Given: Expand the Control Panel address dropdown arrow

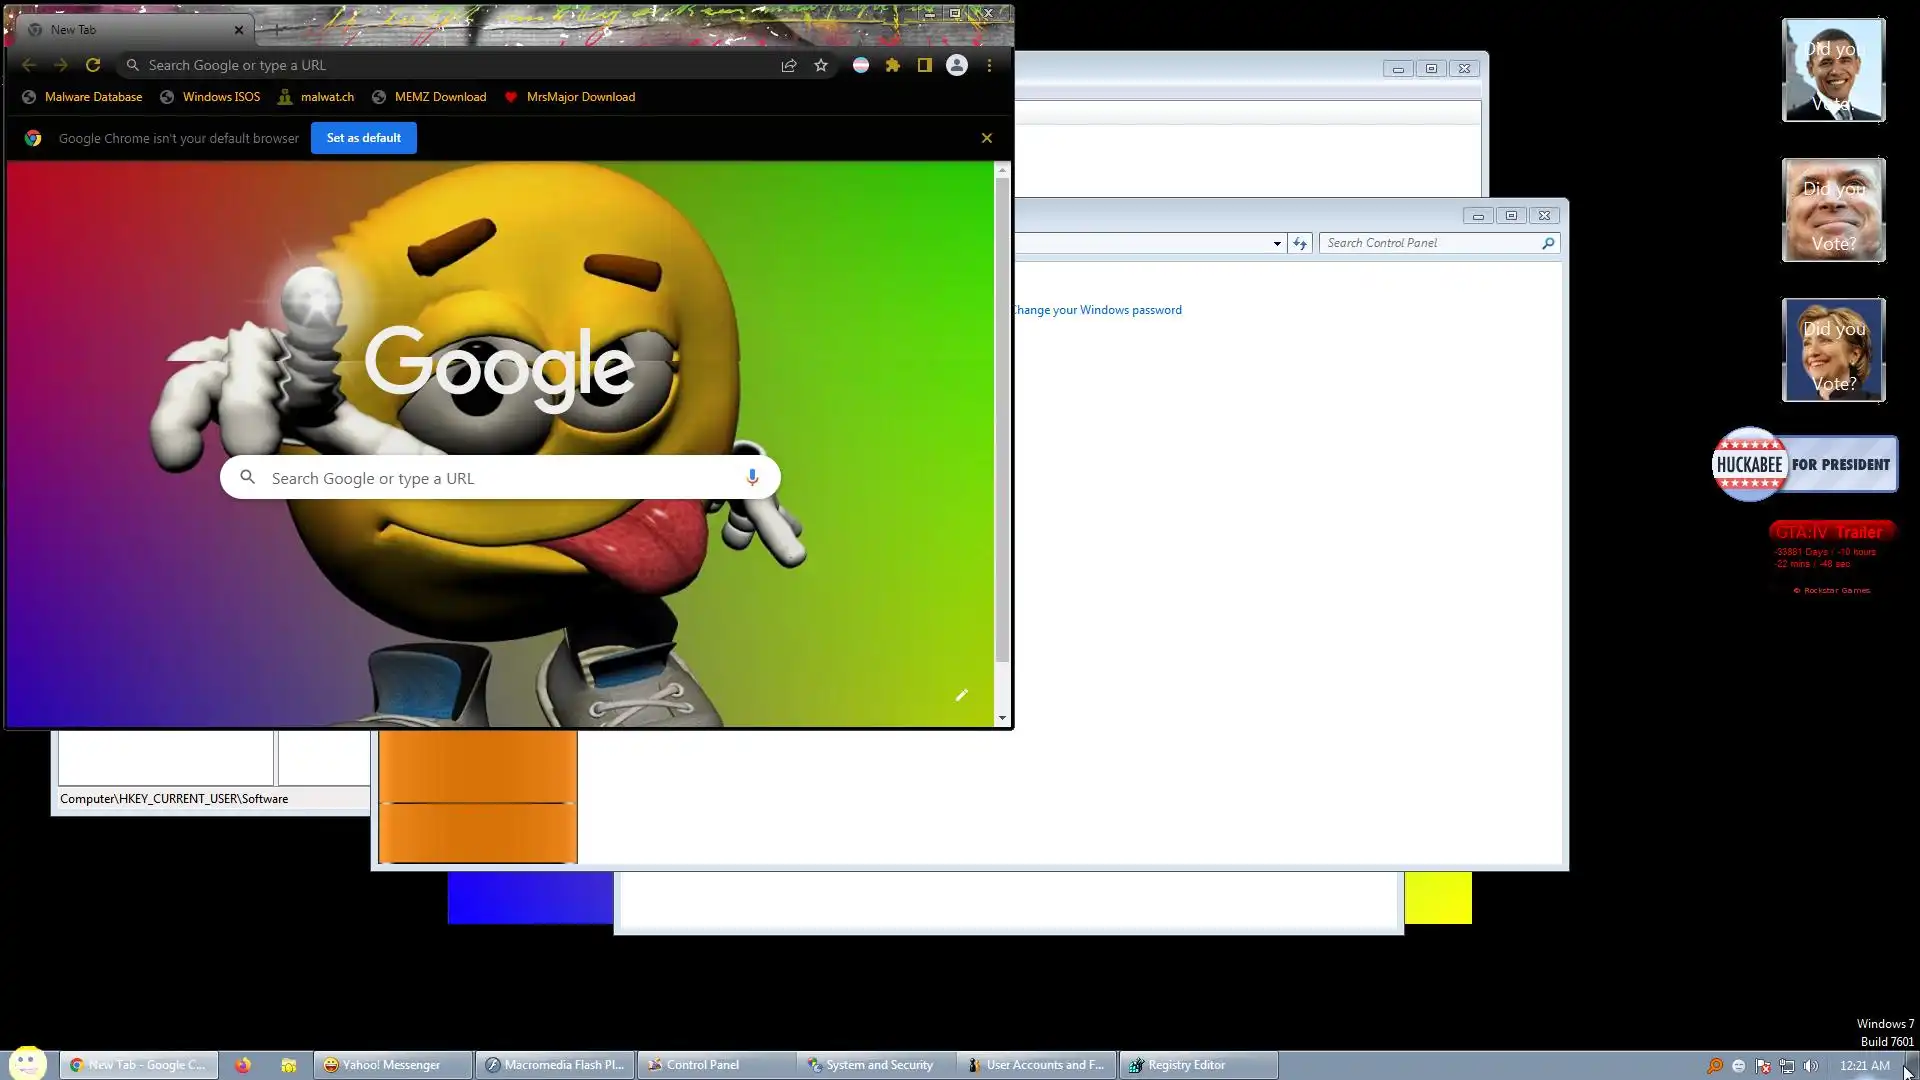Looking at the screenshot, I should coord(1277,243).
